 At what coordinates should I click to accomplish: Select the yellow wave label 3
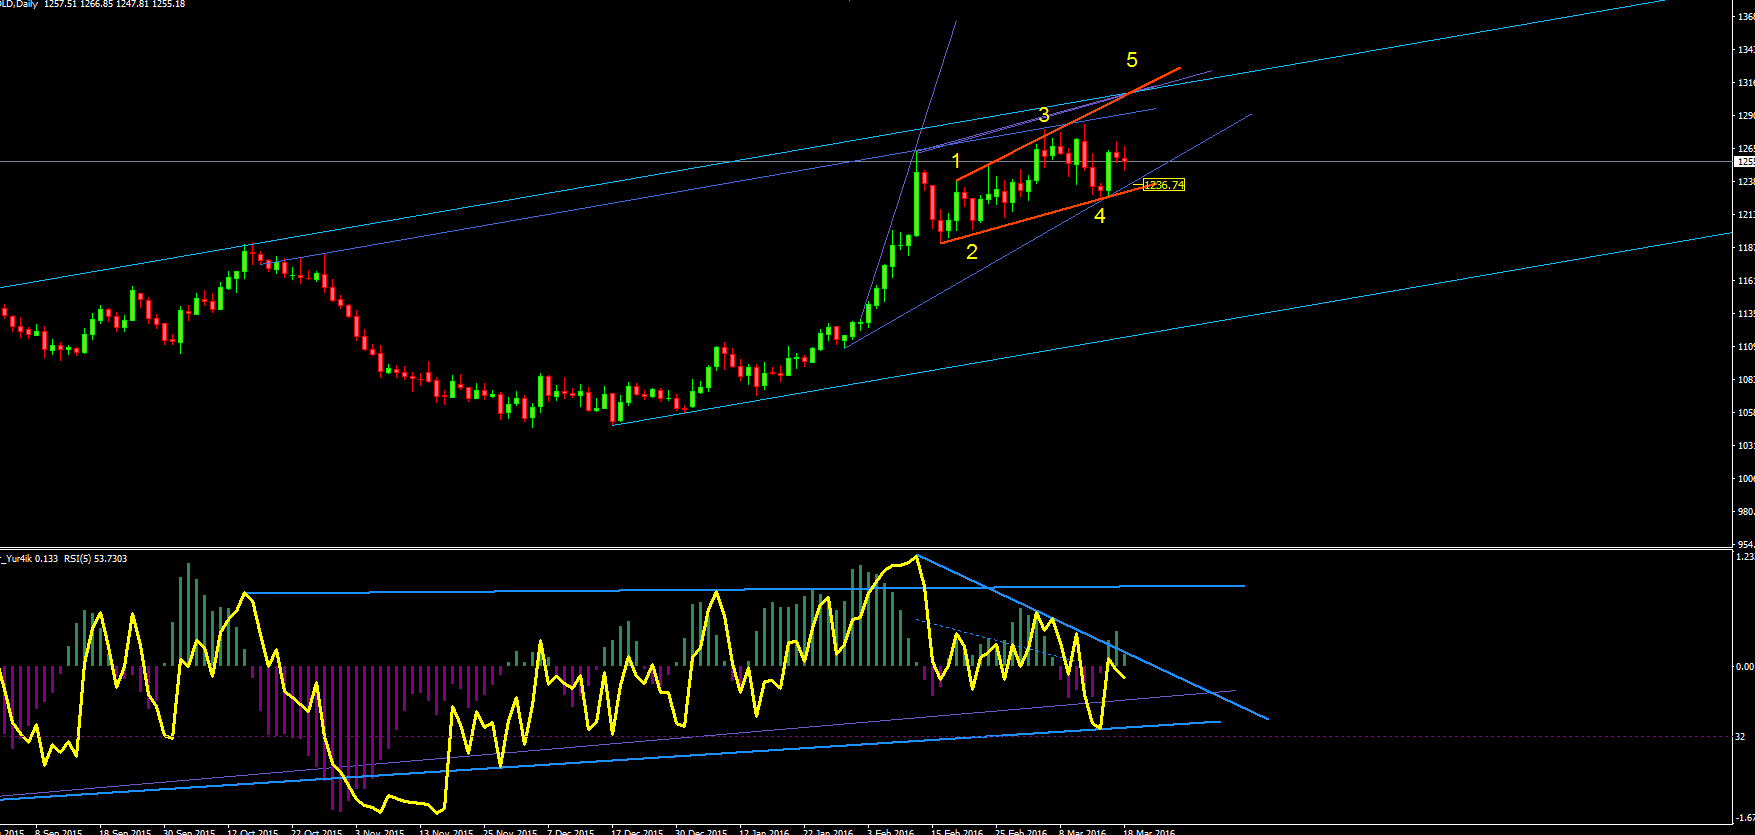[1043, 115]
